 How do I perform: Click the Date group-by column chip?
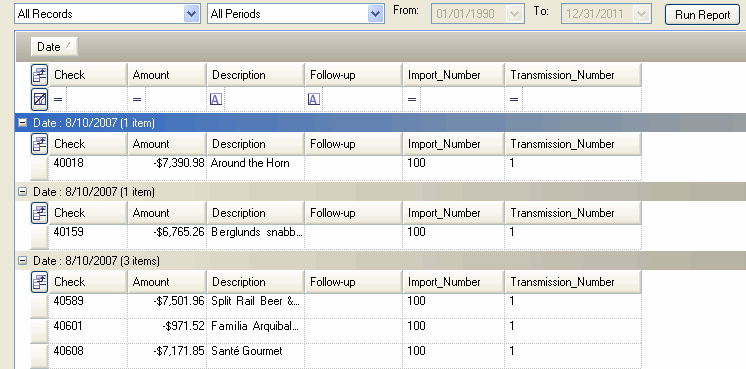[x=54, y=47]
